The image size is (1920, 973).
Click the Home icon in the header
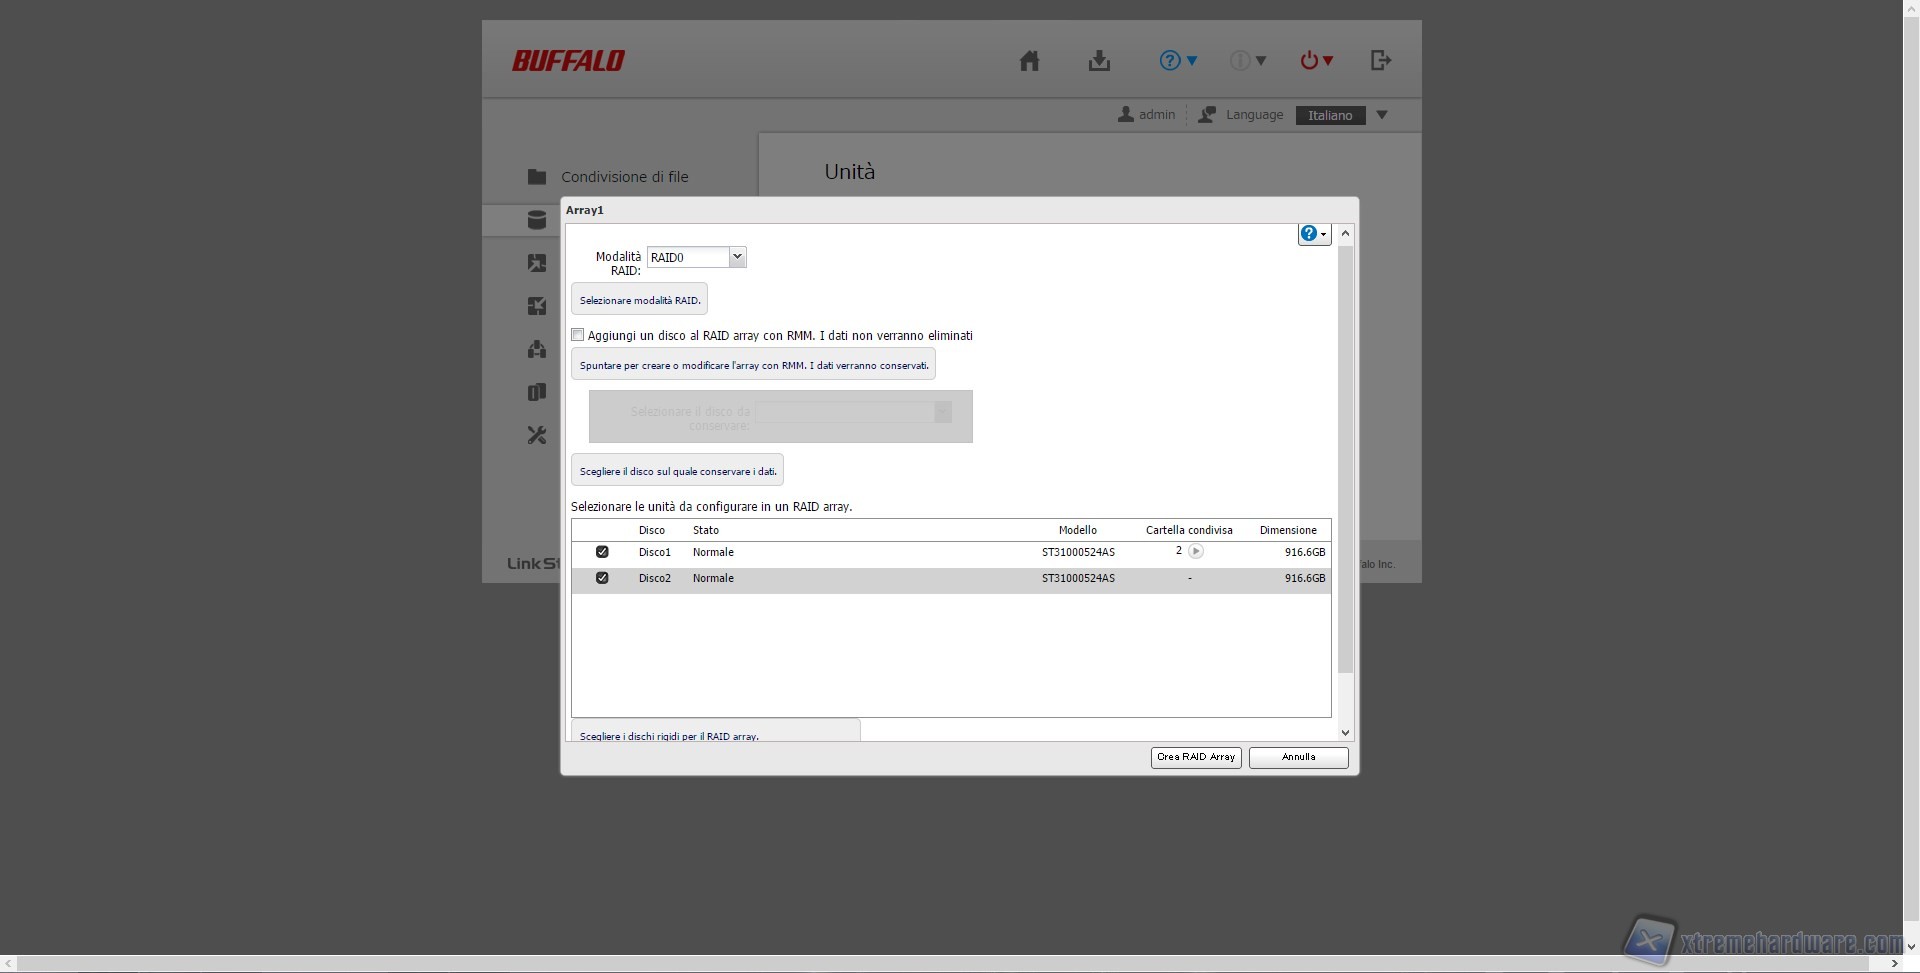click(1029, 61)
